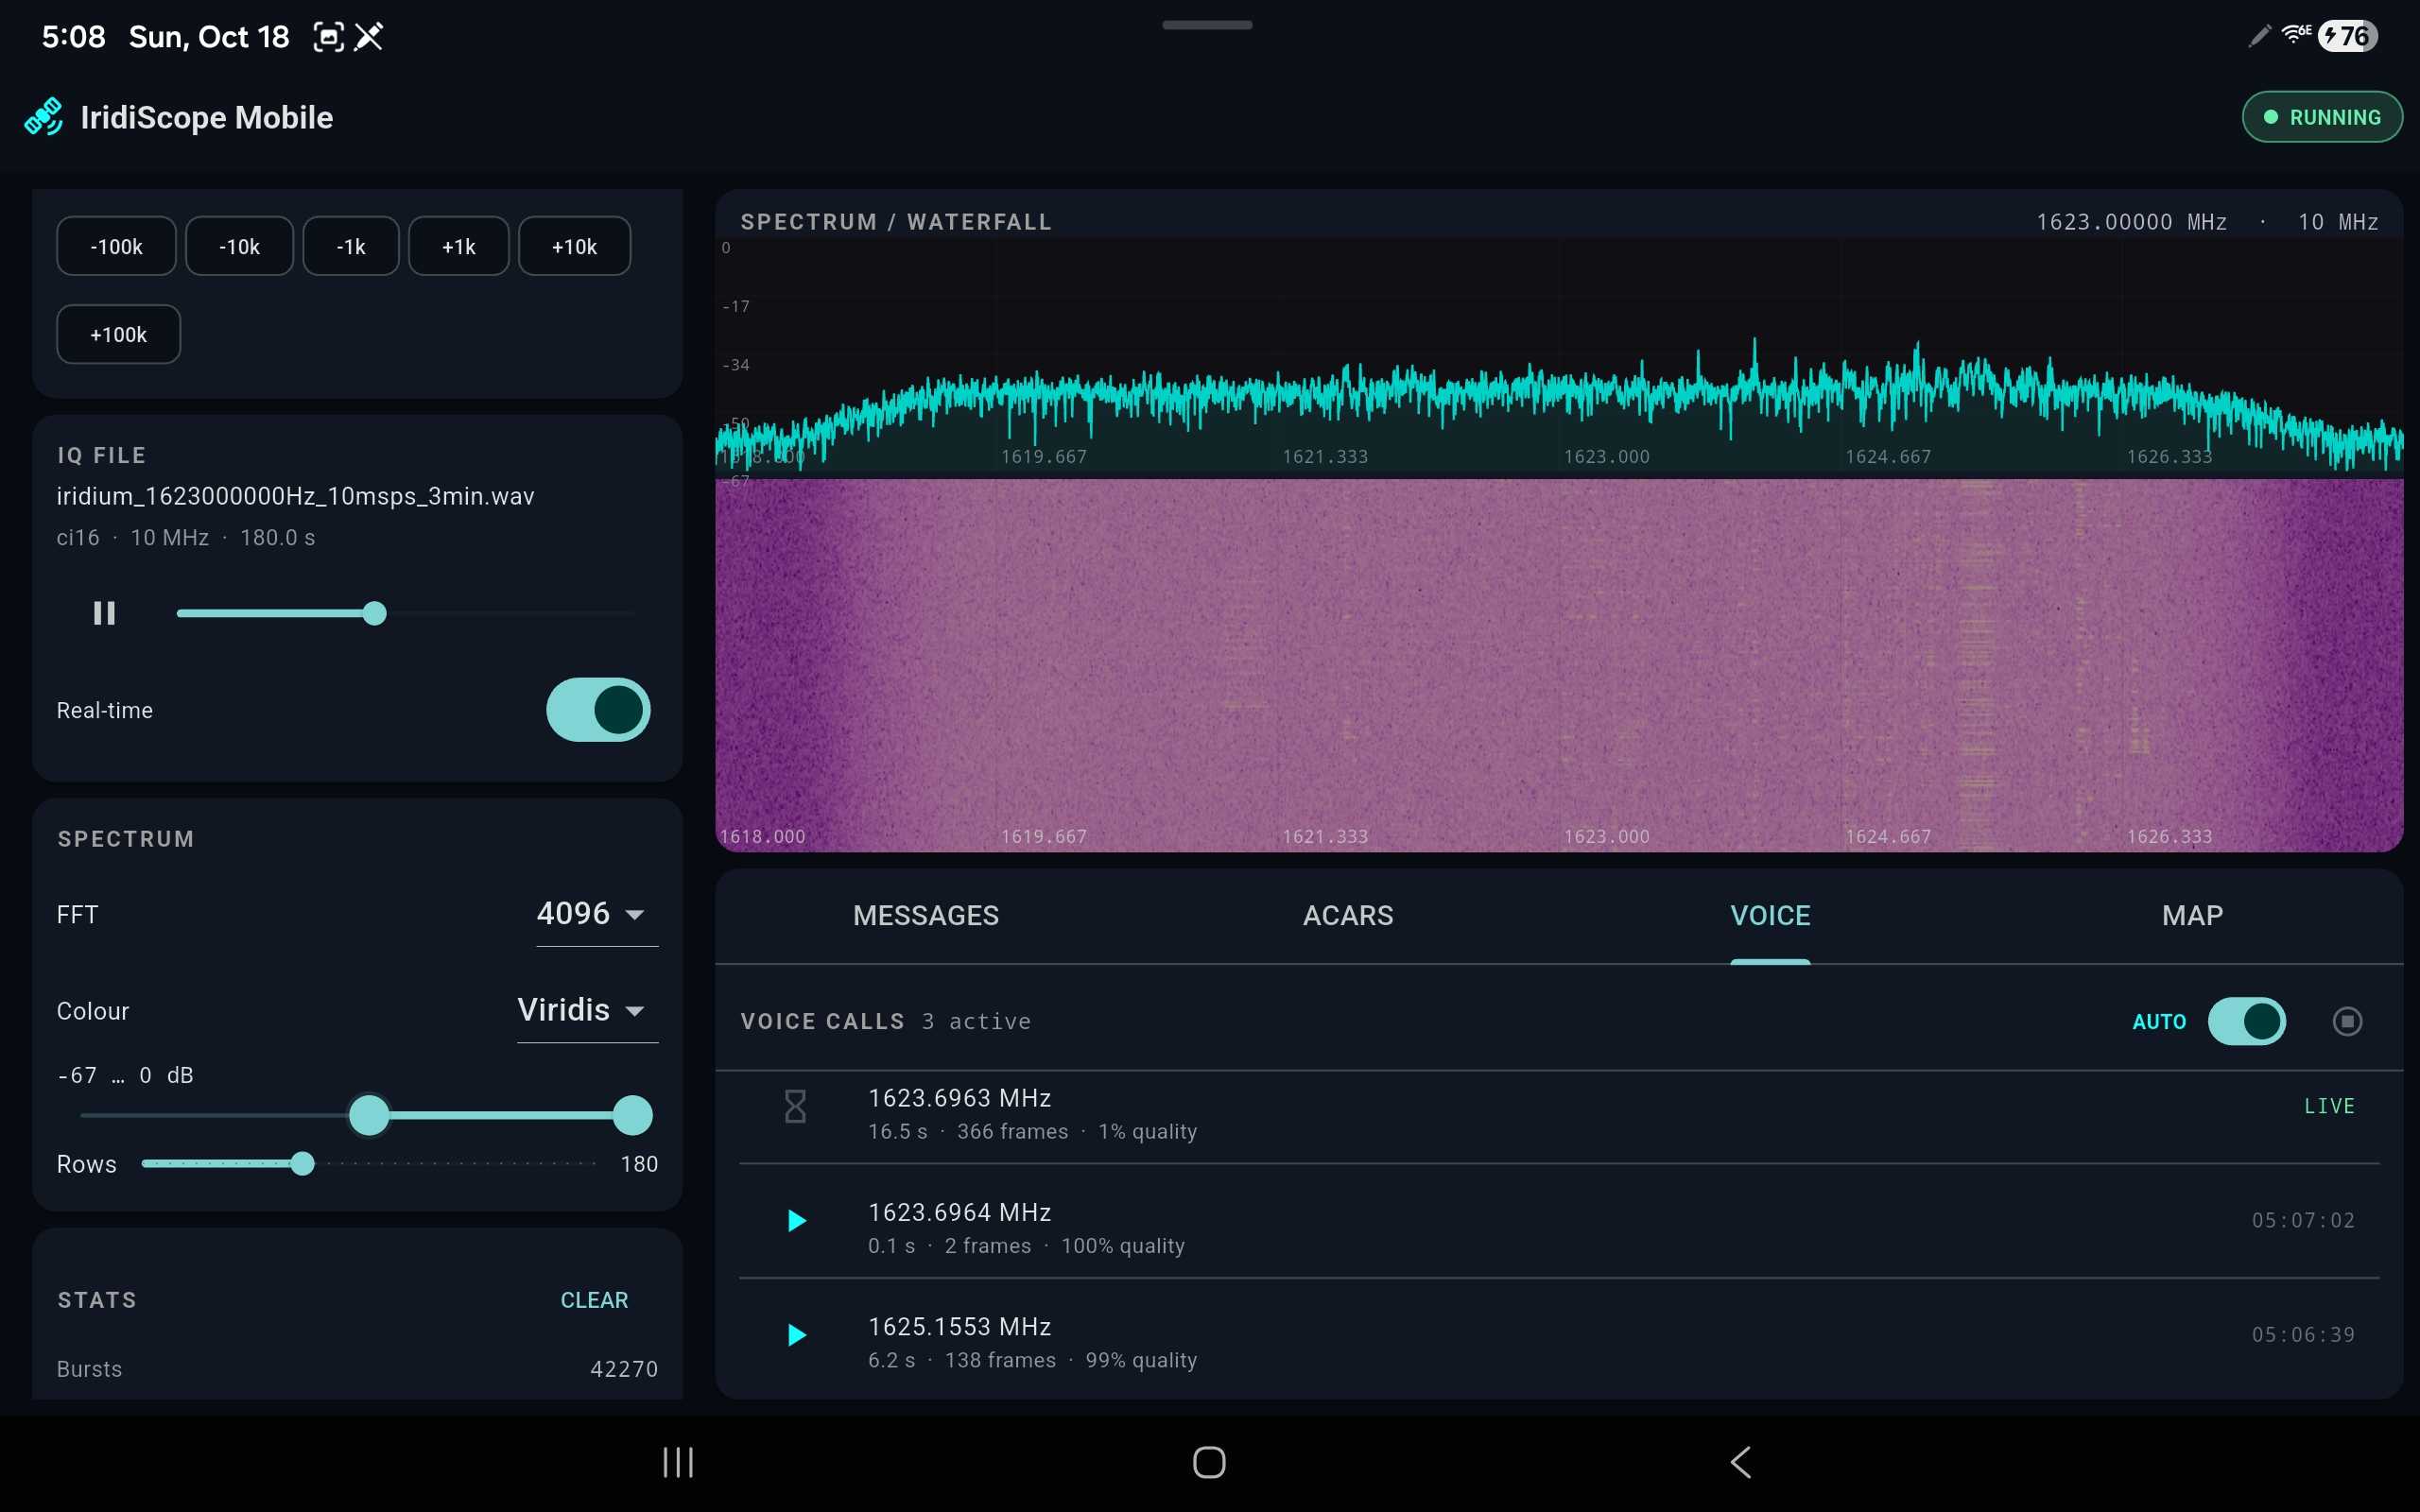
Task: Select the VOICE tab
Action: (1770, 915)
